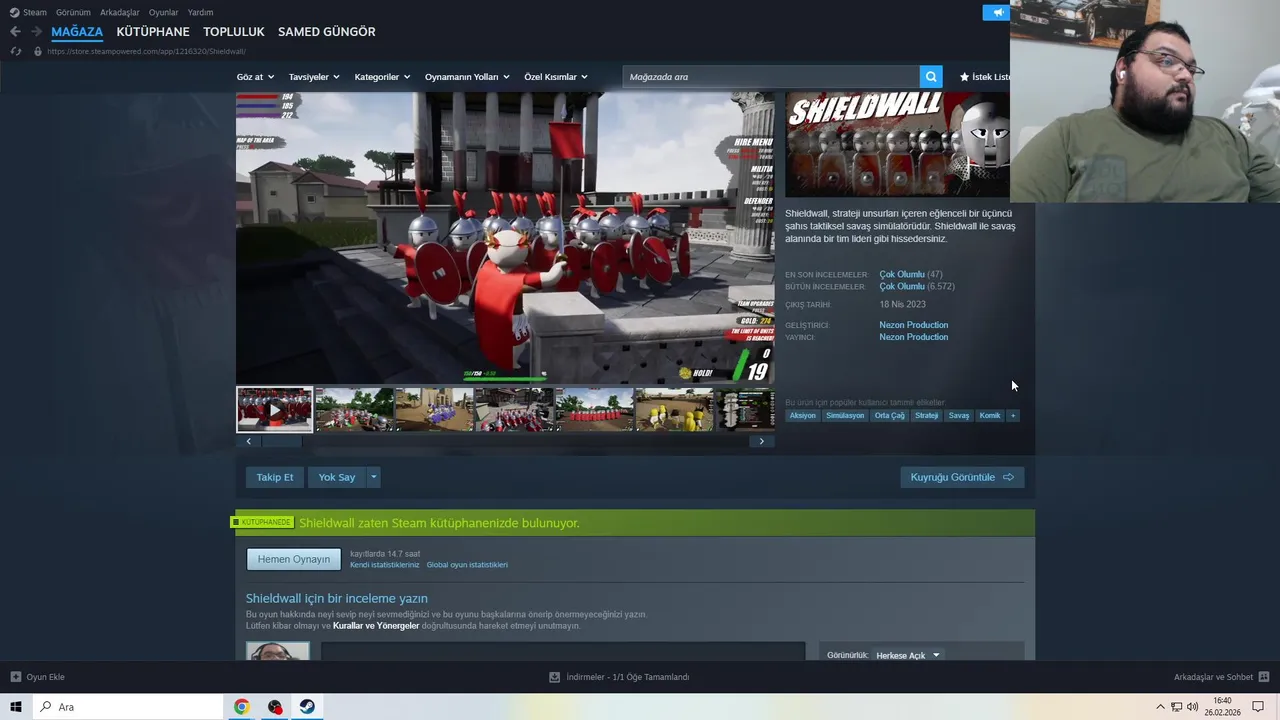Click the Steam logo menu
The width and height of the screenshot is (1280, 720).
28,12
